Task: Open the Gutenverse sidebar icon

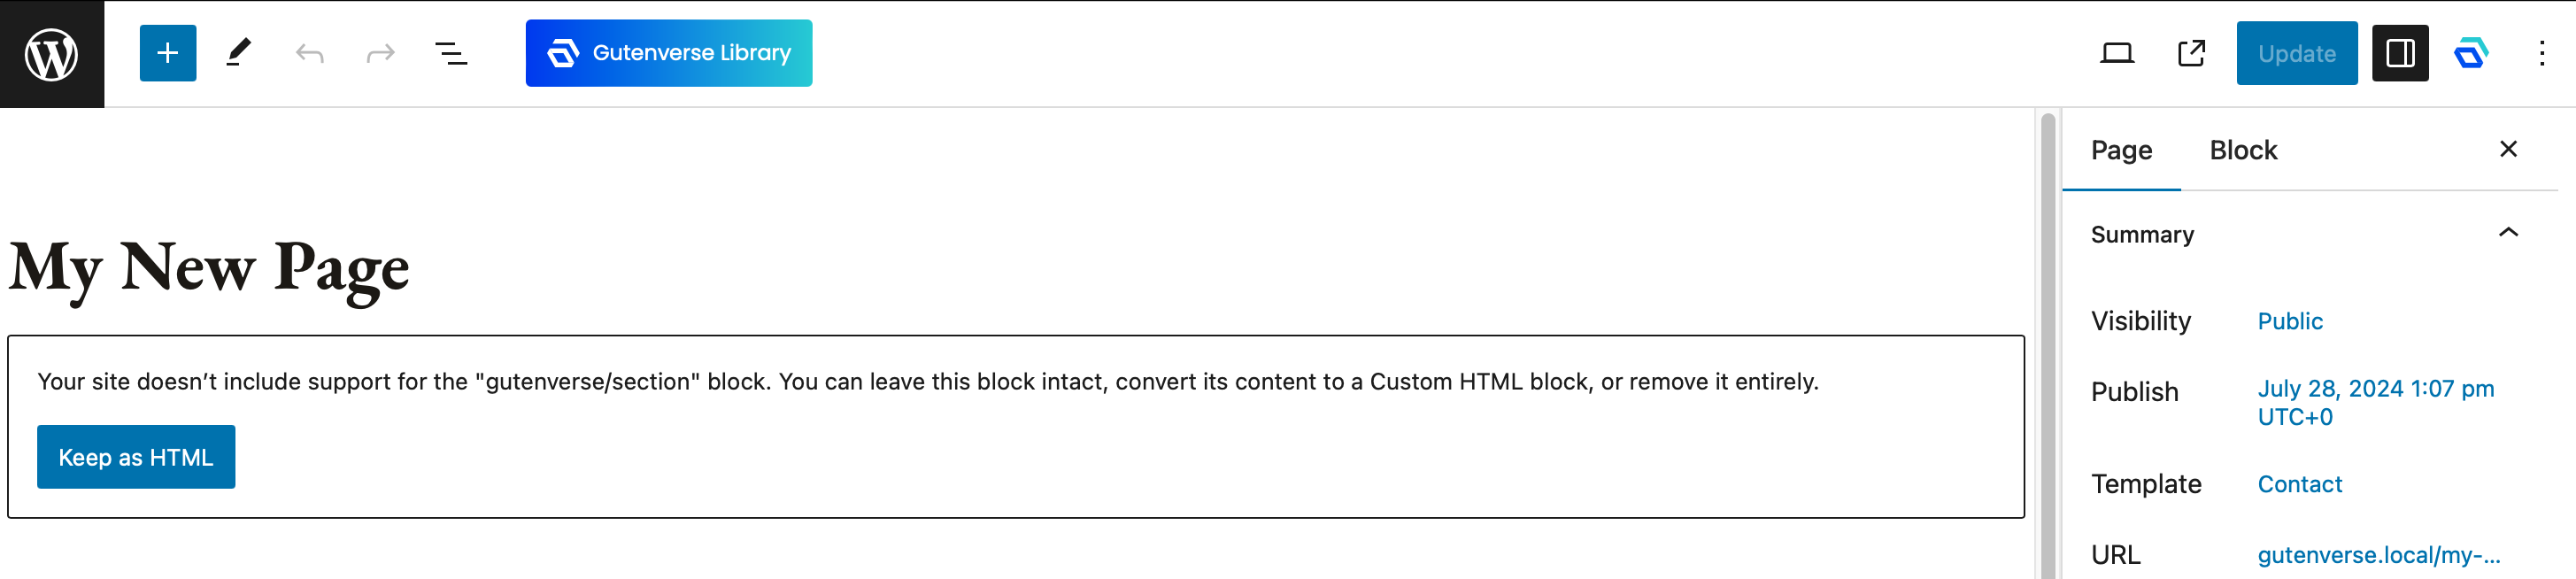Action: click(x=2470, y=54)
